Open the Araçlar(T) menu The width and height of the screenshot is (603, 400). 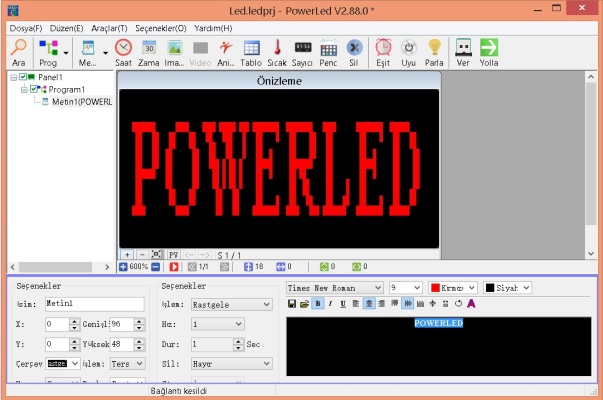[109, 28]
